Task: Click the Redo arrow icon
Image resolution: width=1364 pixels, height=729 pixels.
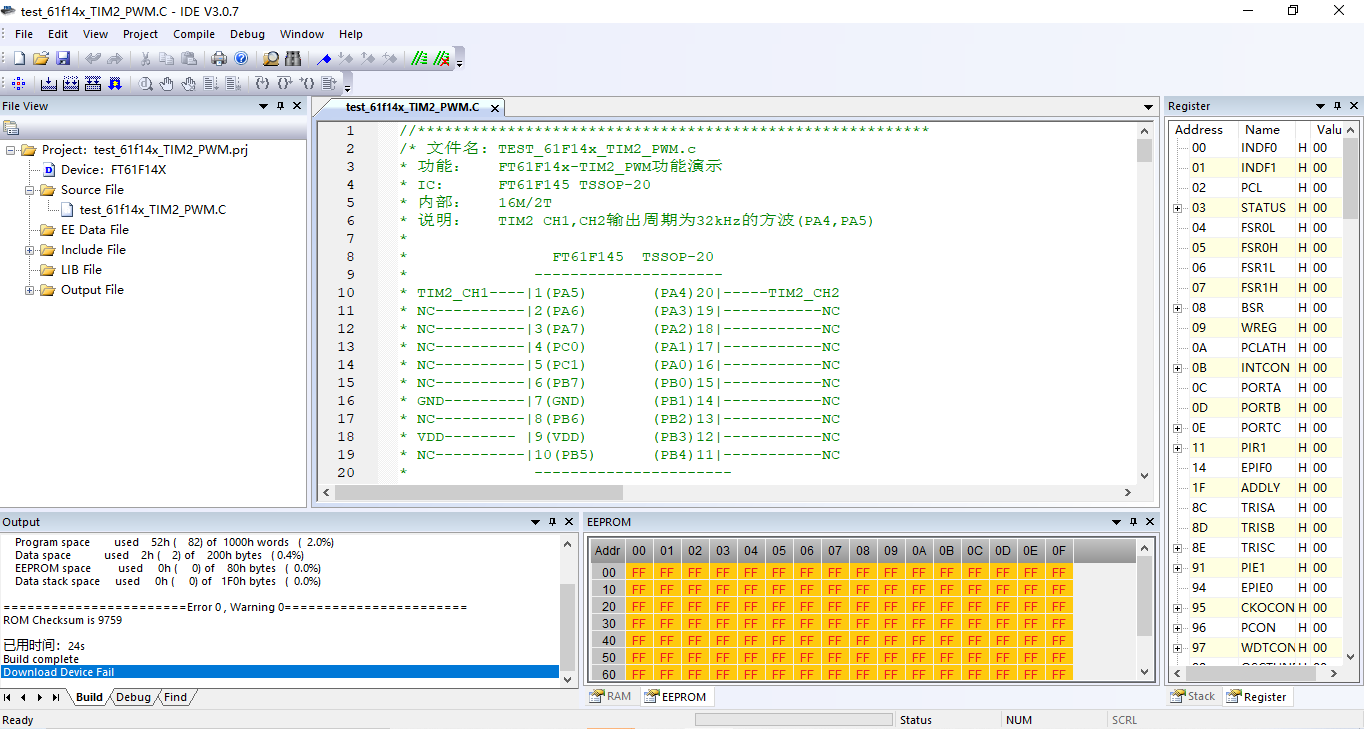Action: coord(115,59)
